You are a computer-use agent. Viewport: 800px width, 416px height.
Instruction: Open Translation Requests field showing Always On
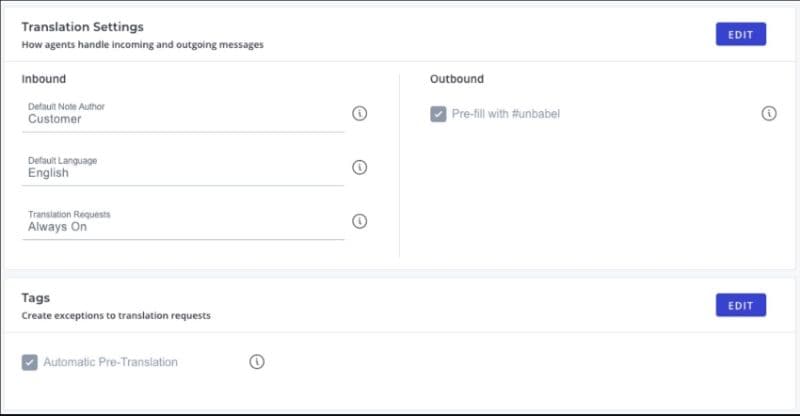pos(185,226)
